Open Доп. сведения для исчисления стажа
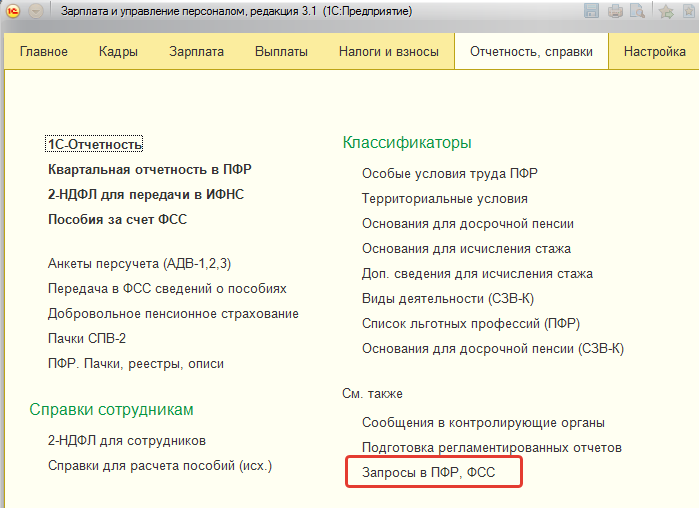Image resolution: width=699 pixels, height=508 pixels. tap(477, 274)
